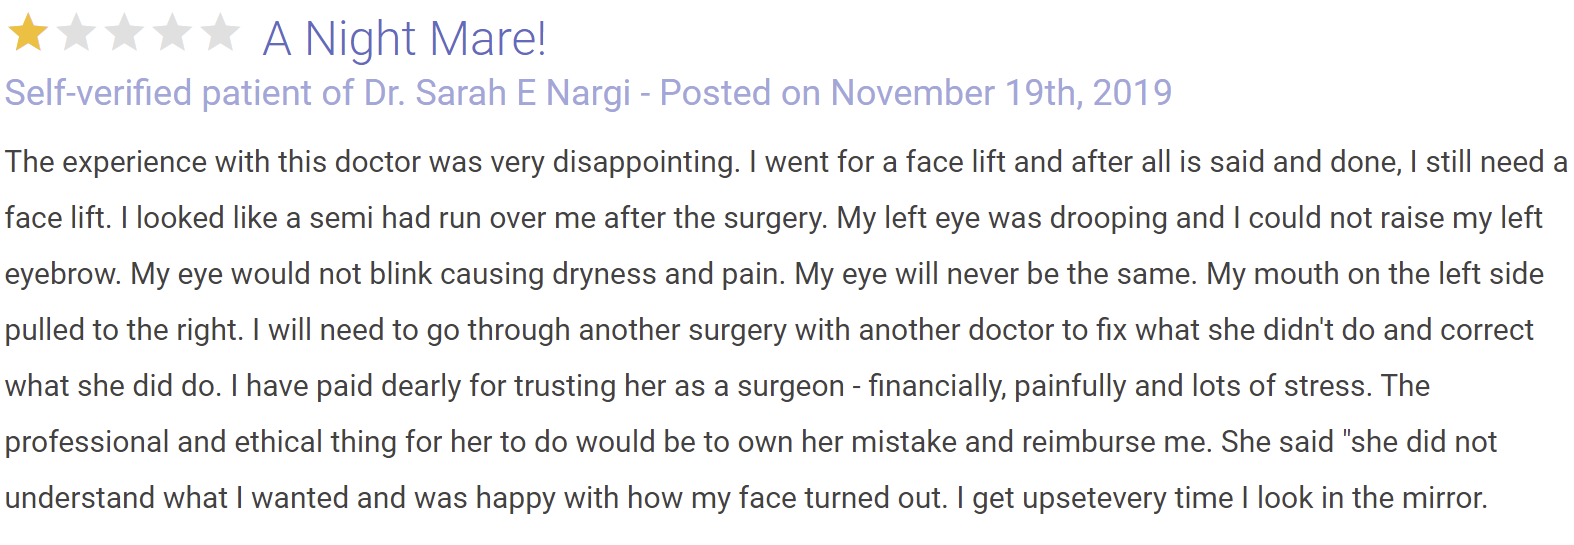Click the first gold filled star
1574x545 pixels.
[x=28, y=33]
